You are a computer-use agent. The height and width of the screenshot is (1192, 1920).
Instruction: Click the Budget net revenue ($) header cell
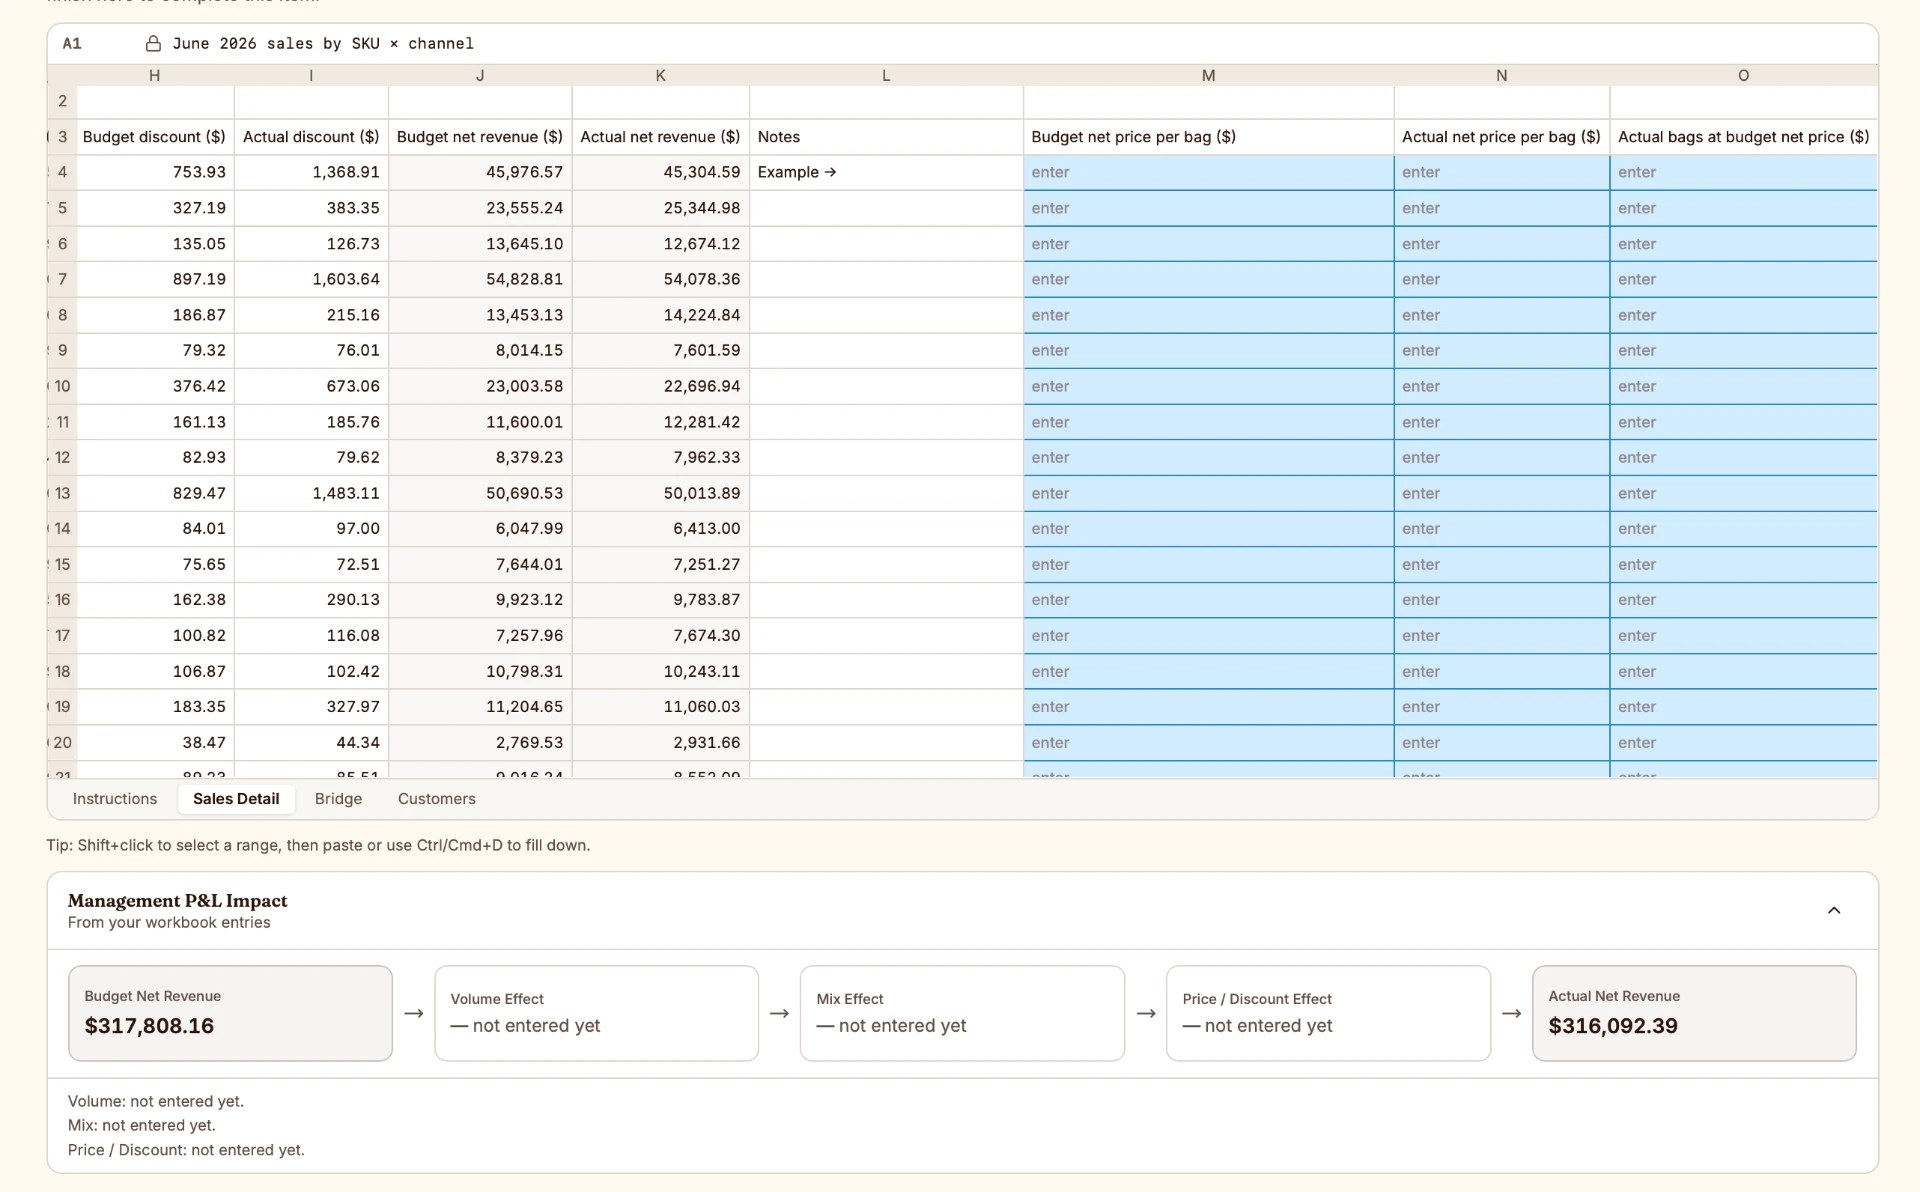click(x=480, y=137)
